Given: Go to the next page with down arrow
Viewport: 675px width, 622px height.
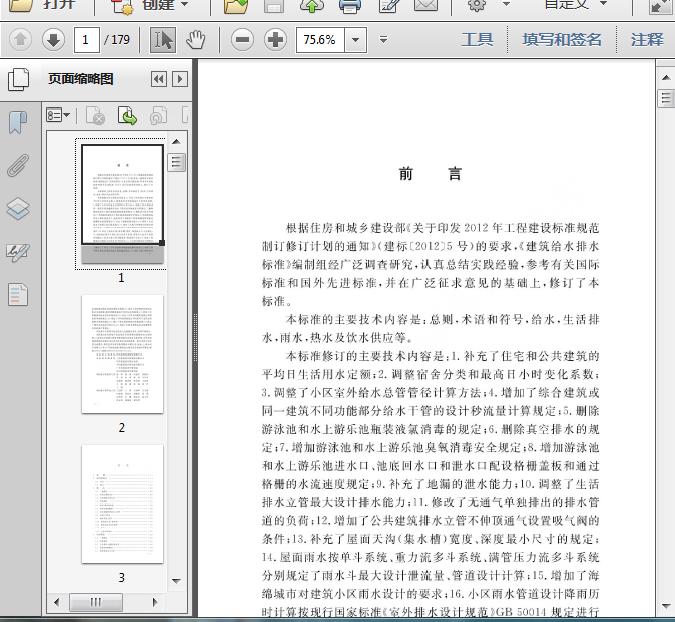Looking at the screenshot, I should point(53,40).
